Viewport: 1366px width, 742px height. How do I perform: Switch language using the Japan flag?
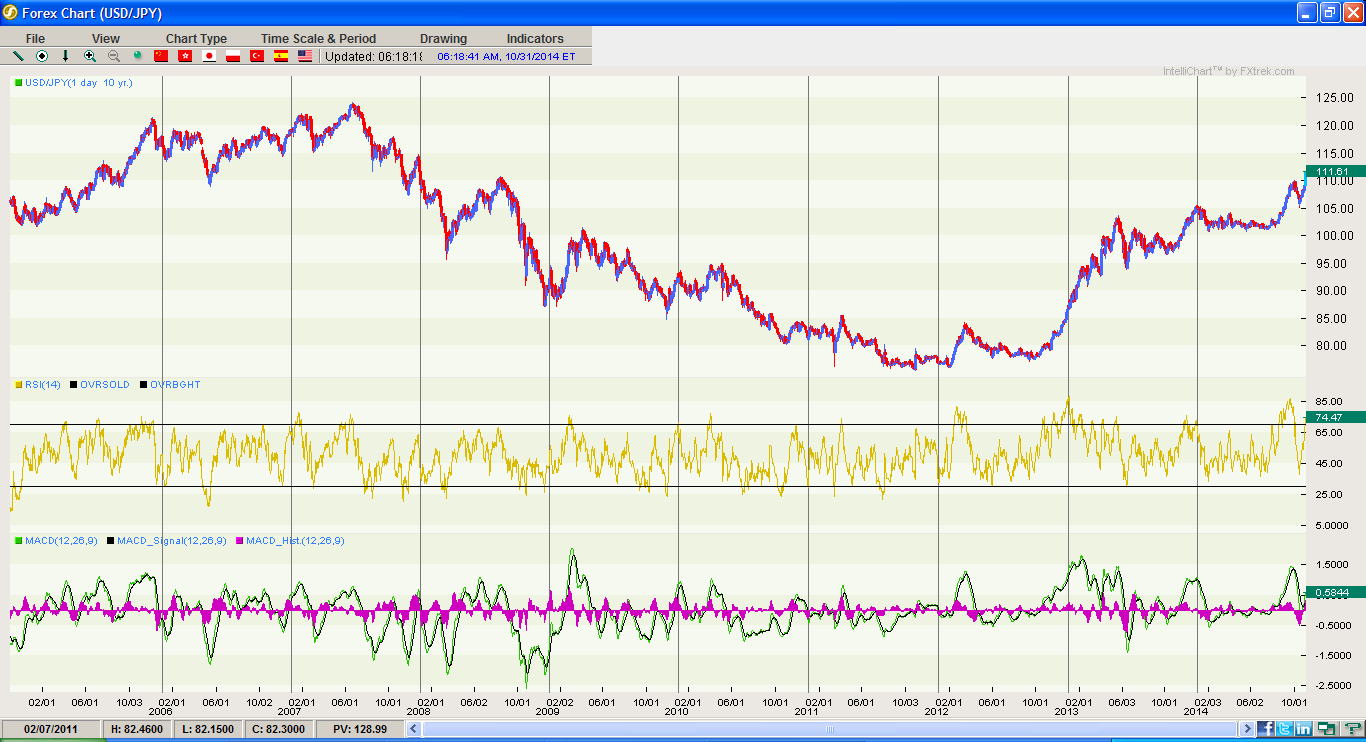(x=209, y=56)
